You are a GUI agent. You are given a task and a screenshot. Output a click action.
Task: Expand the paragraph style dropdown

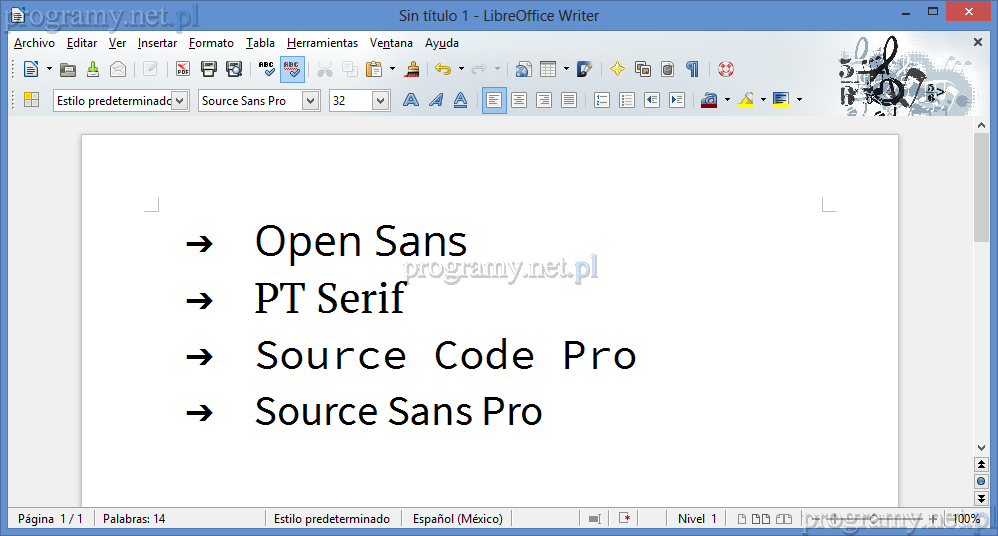[179, 100]
